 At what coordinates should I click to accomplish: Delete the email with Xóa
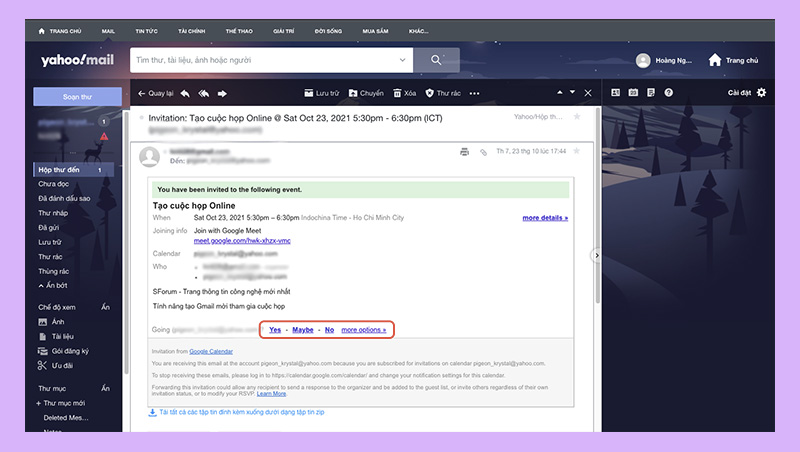coord(405,93)
